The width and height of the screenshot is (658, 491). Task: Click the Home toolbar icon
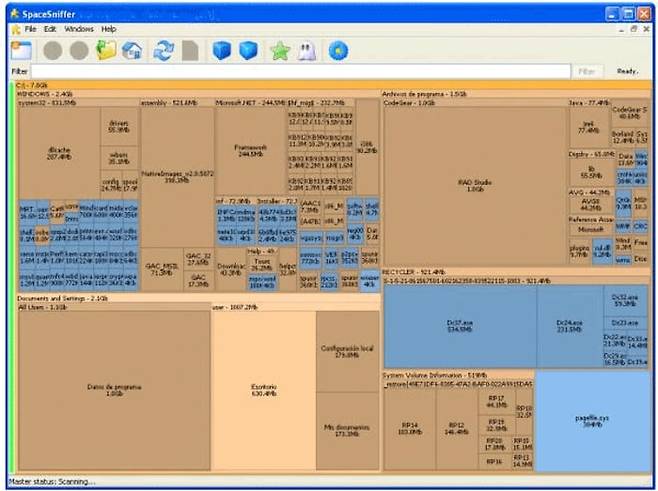[x=131, y=50]
